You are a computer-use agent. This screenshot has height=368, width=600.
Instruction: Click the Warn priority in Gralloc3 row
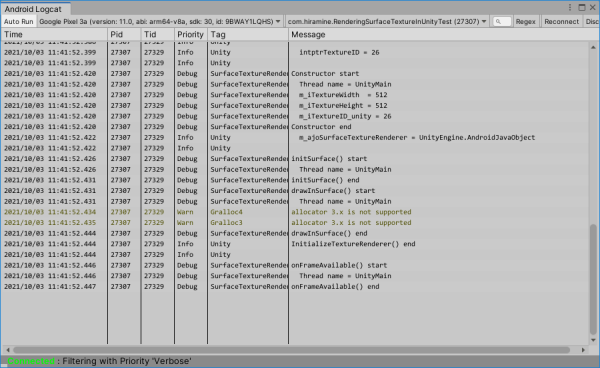(x=185, y=223)
